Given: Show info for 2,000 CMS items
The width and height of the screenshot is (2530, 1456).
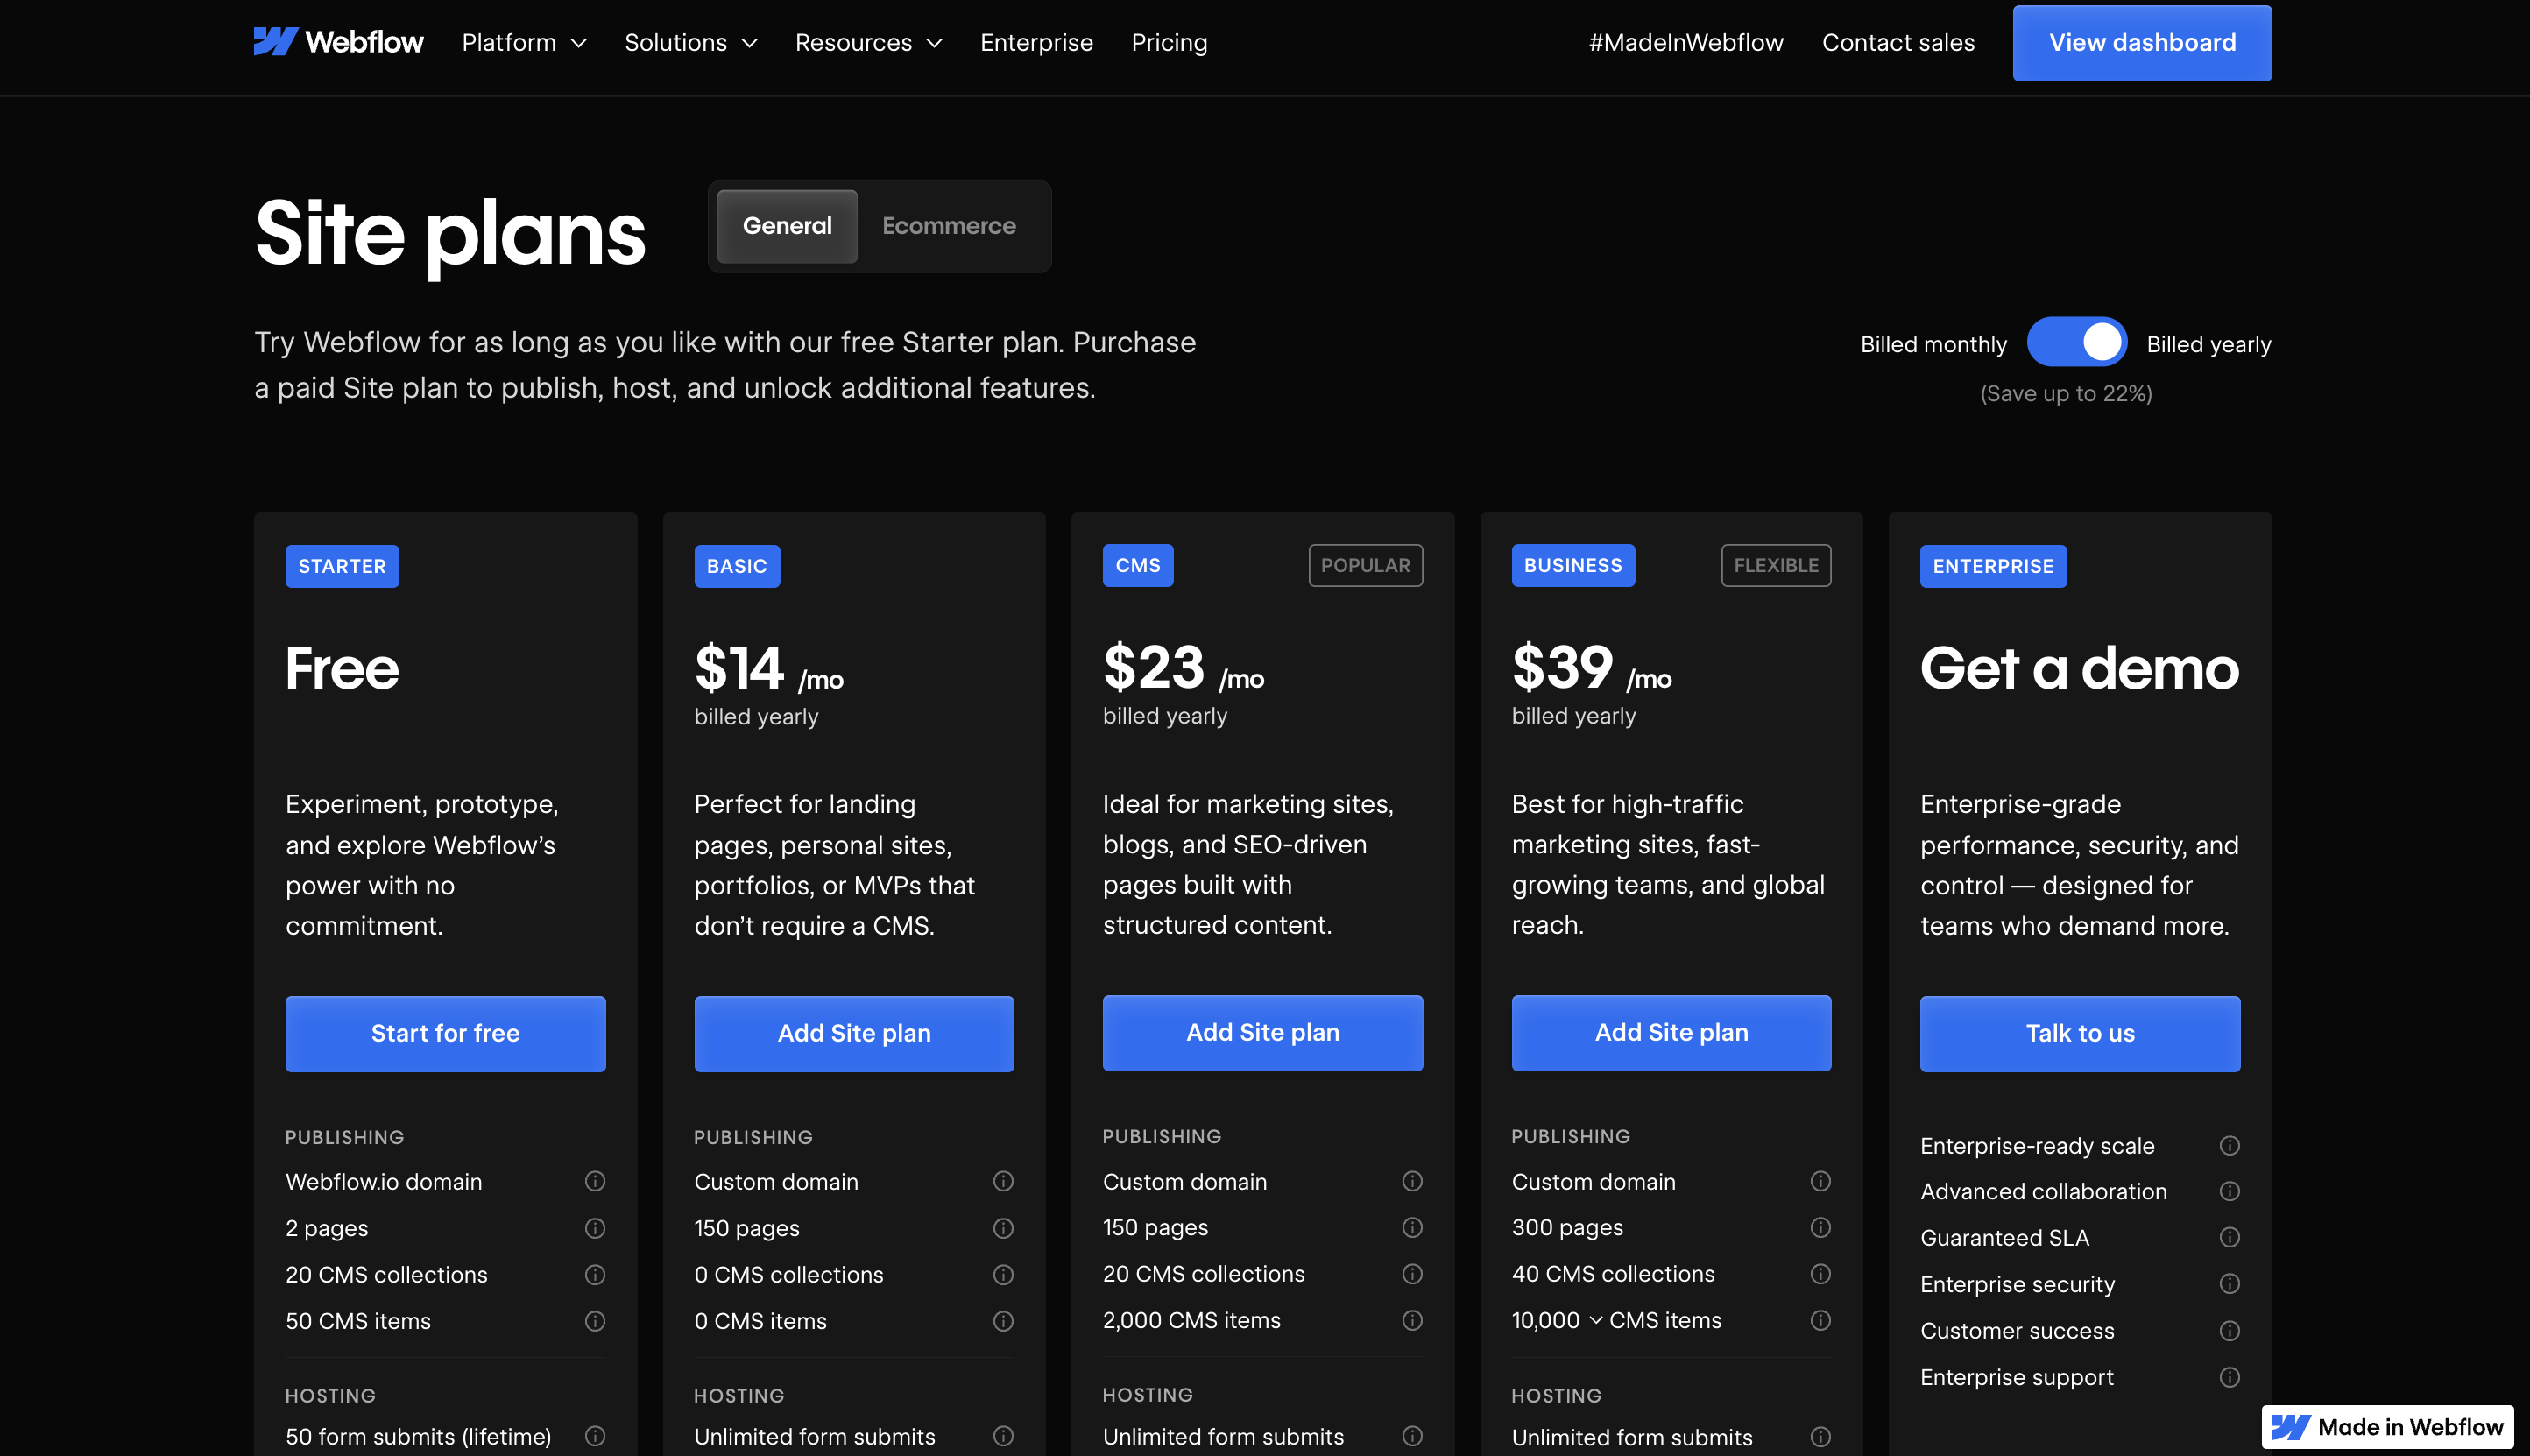Looking at the screenshot, I should point(1412,1320).
